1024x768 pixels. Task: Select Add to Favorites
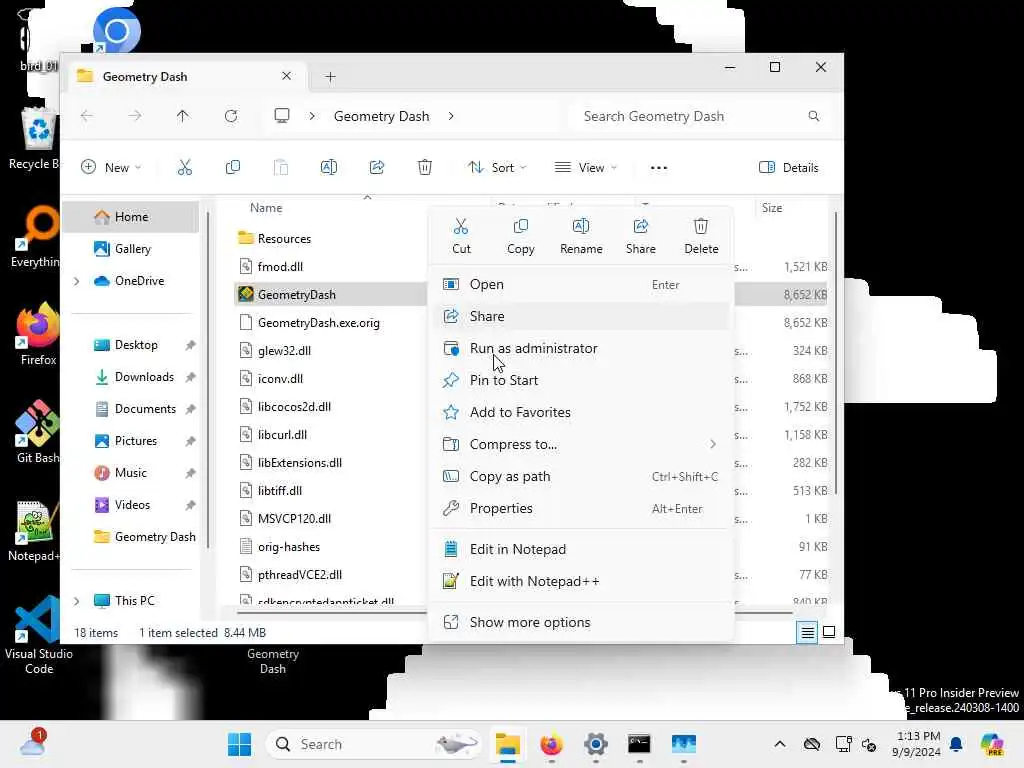coord(581,412)
